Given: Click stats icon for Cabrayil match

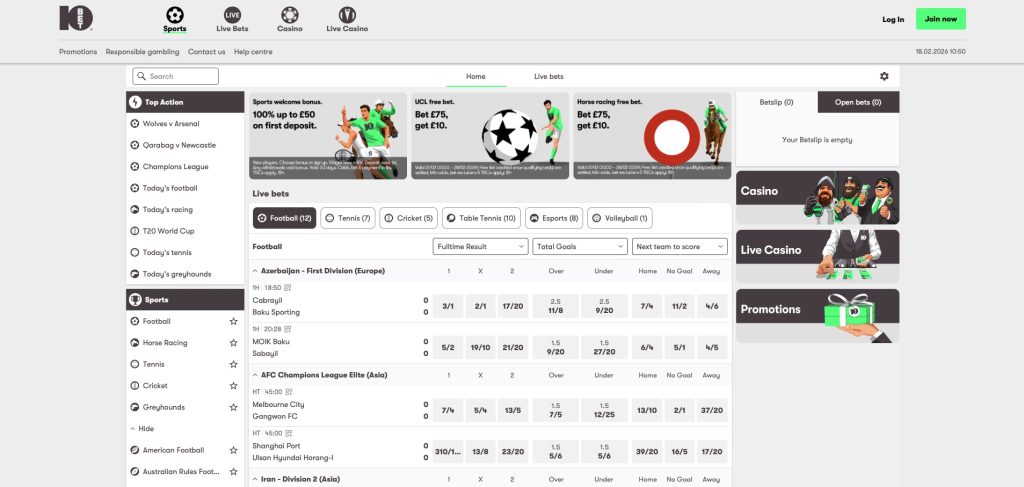Looking at the screenshot, I should click(288, 288).
